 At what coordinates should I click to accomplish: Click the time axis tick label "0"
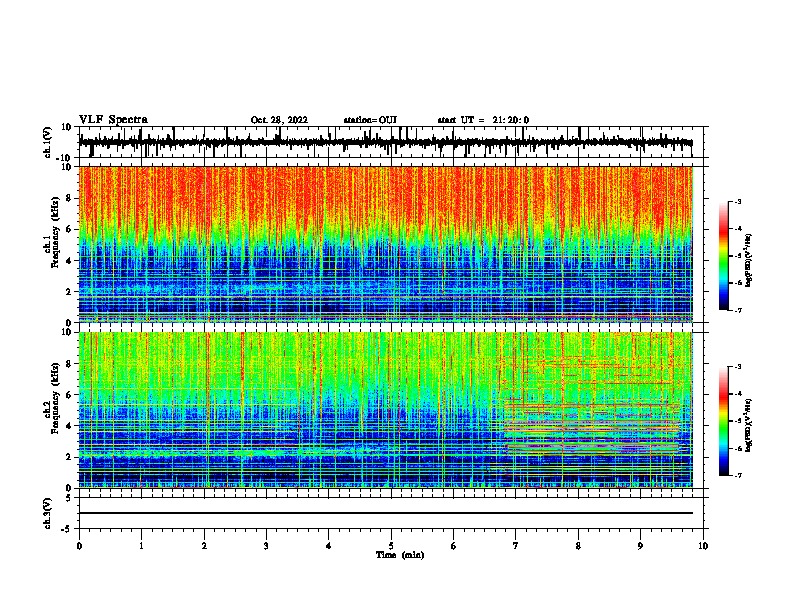pos(79,546)
